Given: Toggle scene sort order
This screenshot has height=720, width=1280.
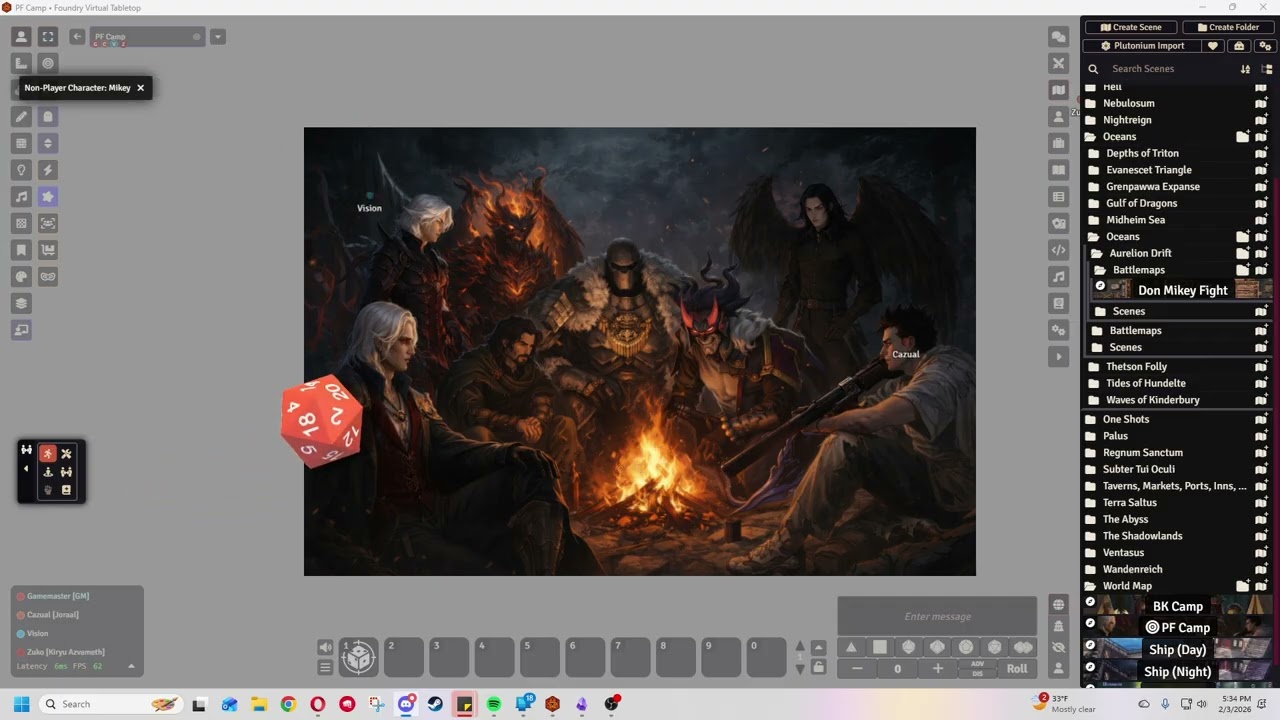Looking at the screenshot, I should click(1245, 69).
